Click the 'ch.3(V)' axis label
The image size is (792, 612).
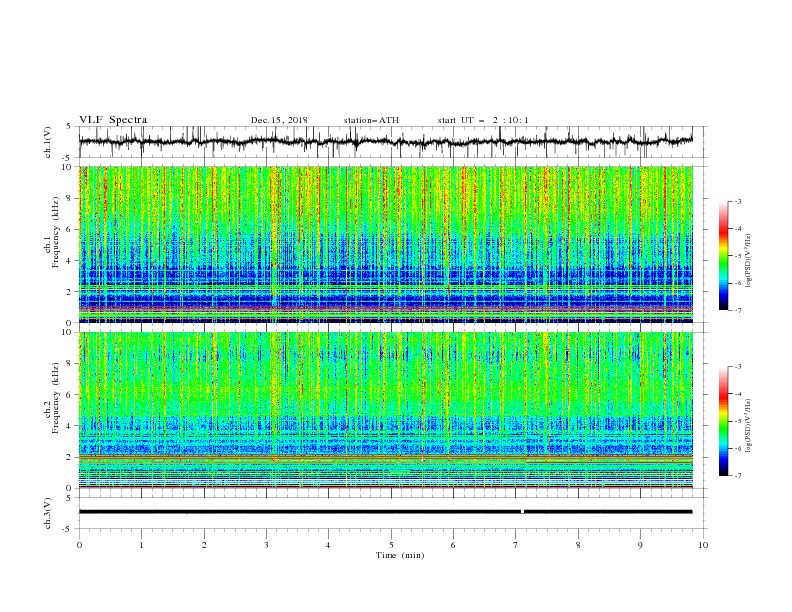point(48,513)
